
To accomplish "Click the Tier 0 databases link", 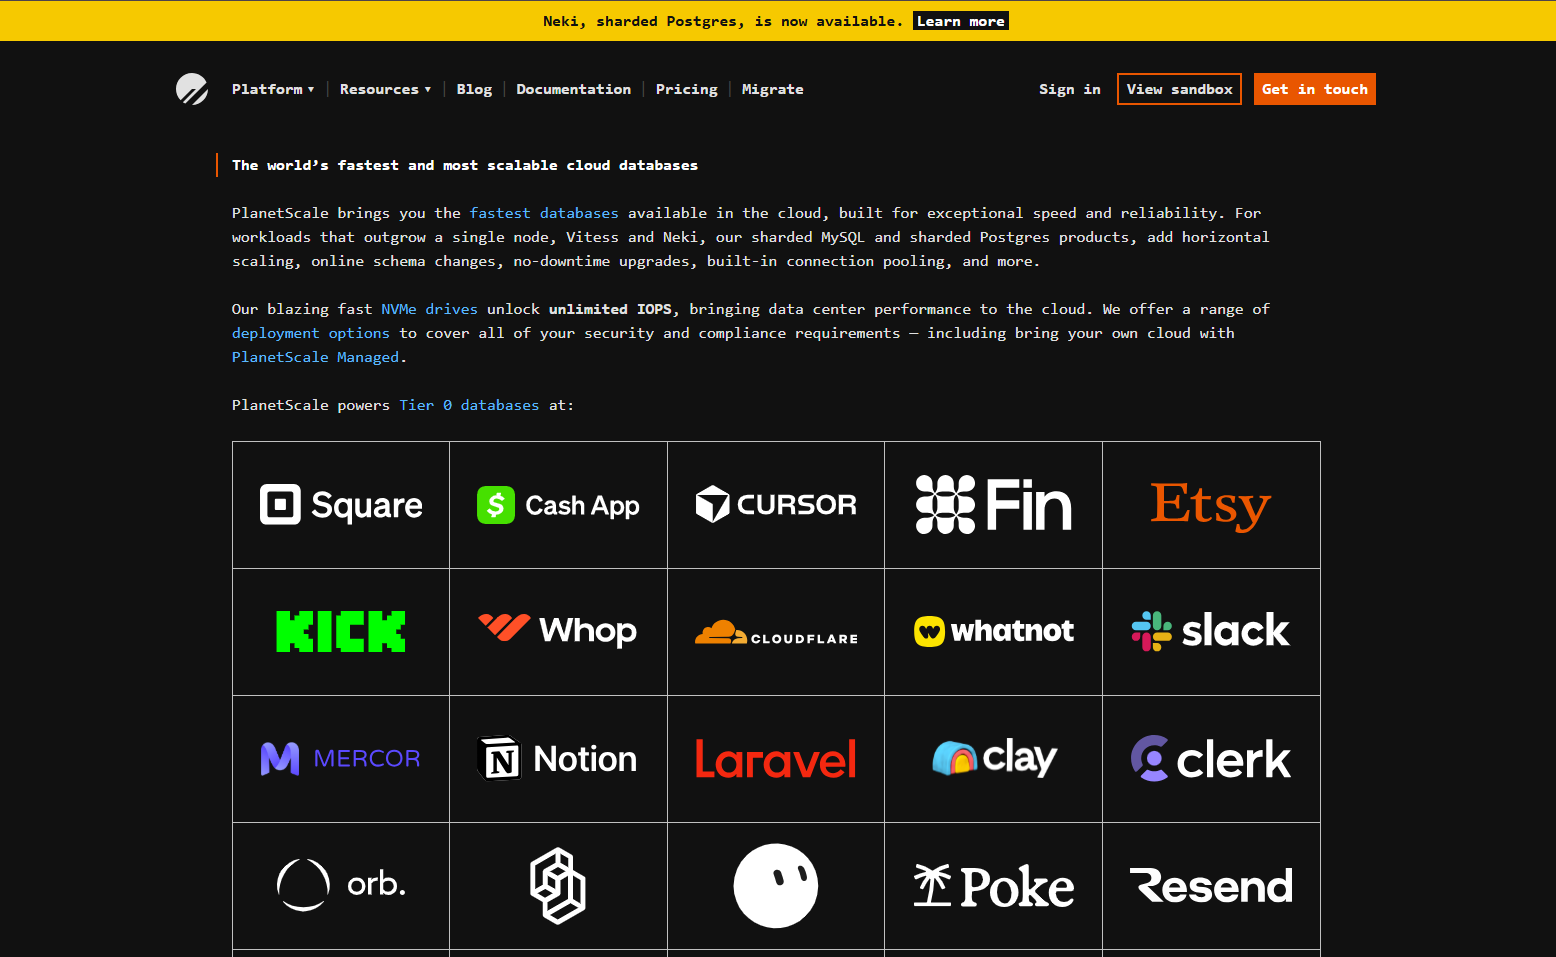I will pyautogui.click(x=469, y=405).
